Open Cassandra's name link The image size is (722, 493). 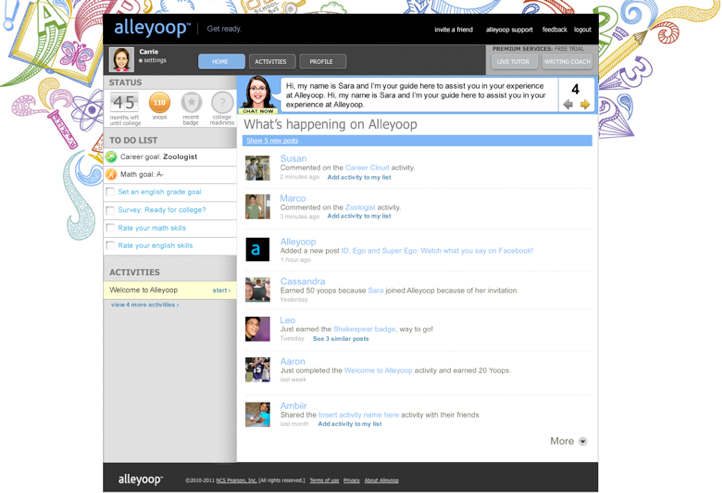[303, 281]
